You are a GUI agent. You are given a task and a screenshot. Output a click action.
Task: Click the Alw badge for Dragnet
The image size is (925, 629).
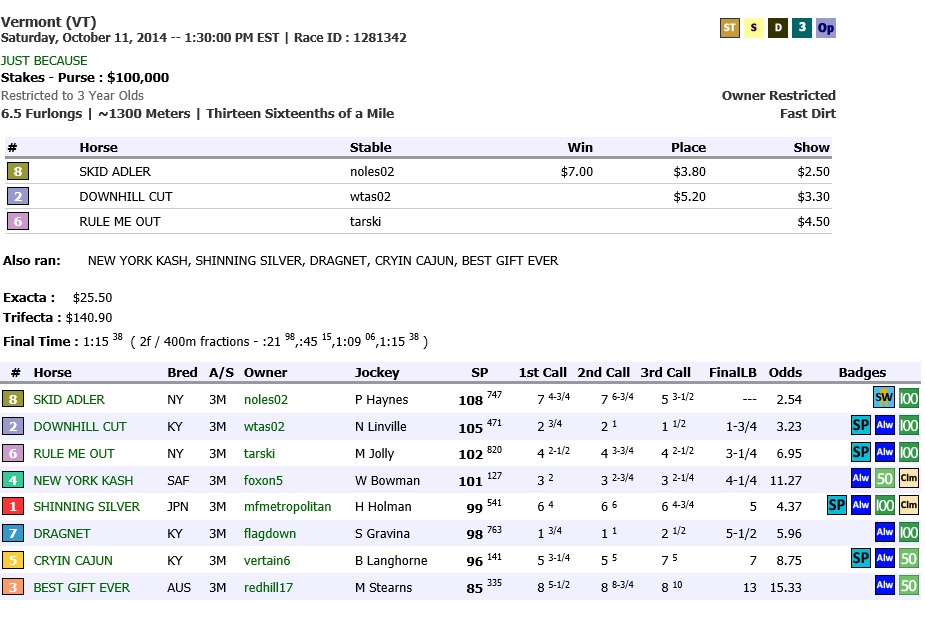click(885, 532)
